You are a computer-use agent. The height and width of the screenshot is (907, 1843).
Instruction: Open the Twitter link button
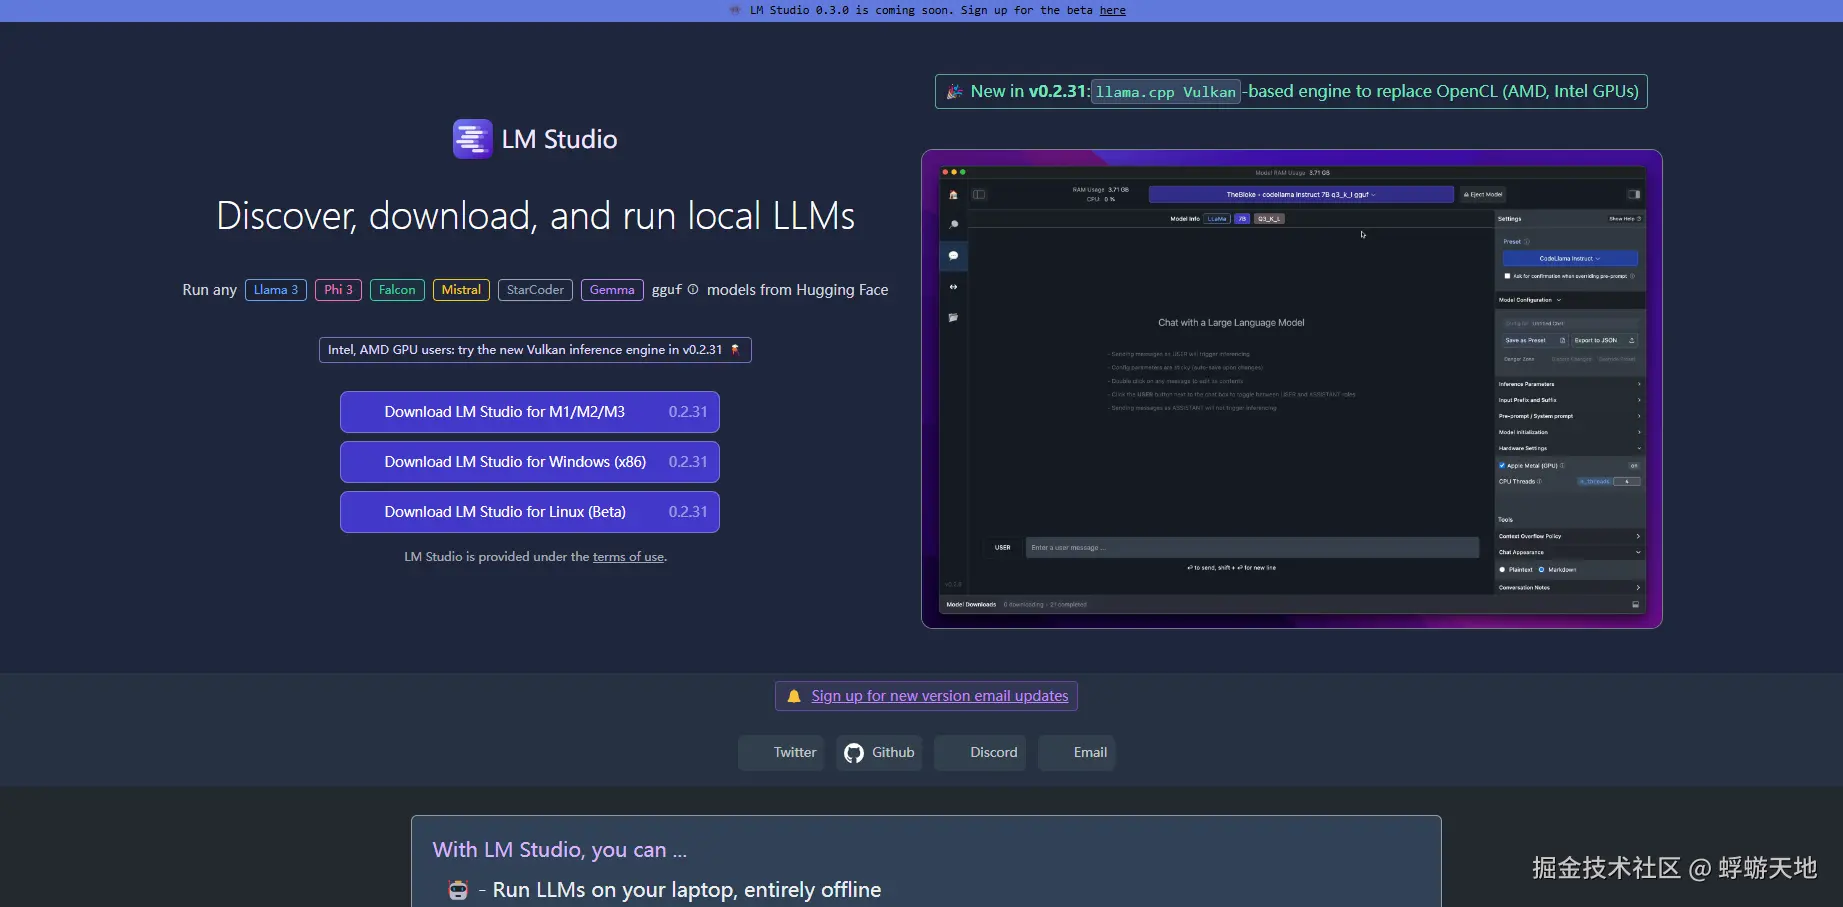[x=781, y=753]
